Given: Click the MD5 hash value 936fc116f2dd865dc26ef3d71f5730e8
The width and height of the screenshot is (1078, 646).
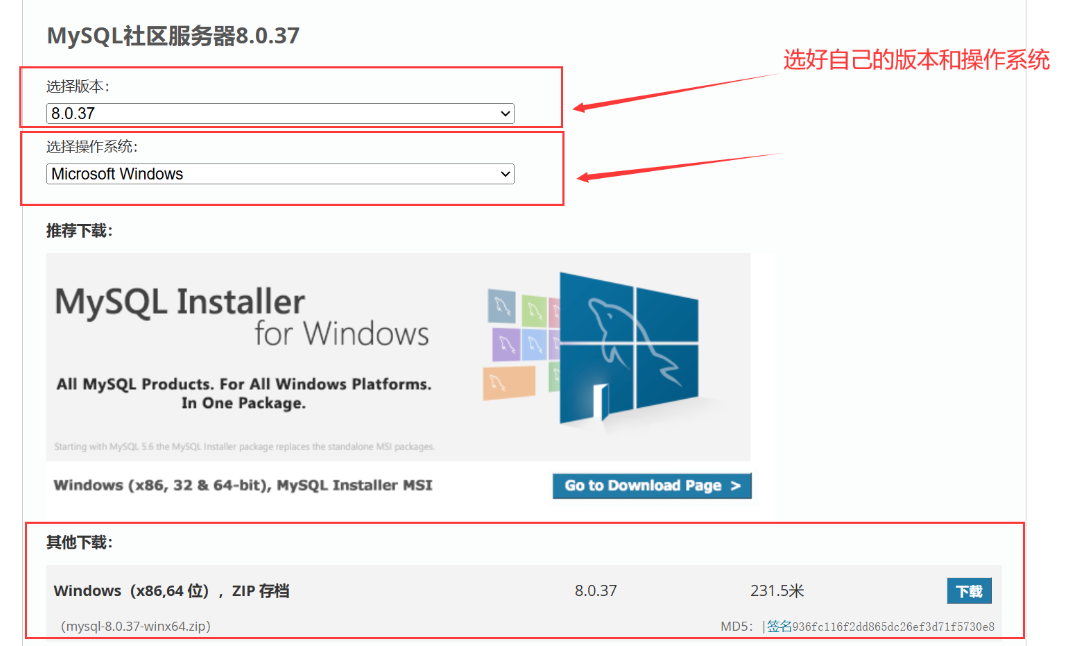Looking at the screenshot, I should tap(893, 627).
